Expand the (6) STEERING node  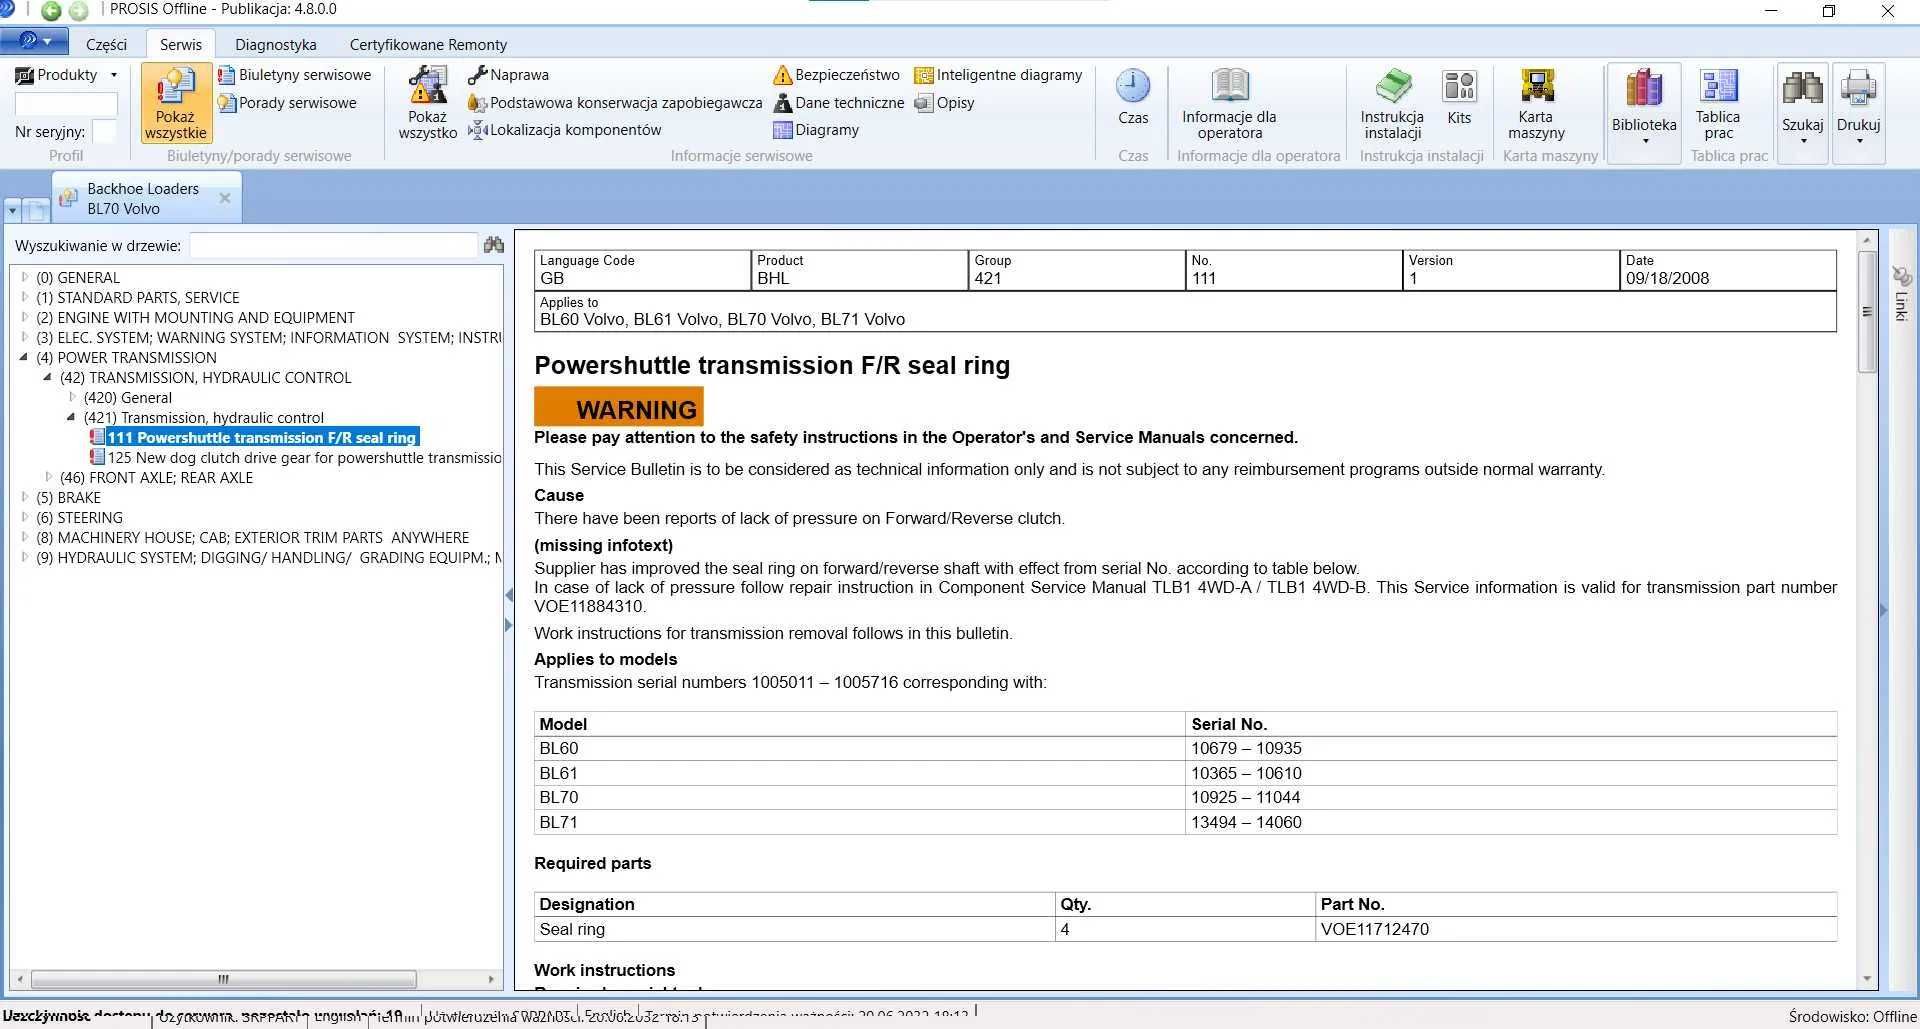[x=25, y=517]
